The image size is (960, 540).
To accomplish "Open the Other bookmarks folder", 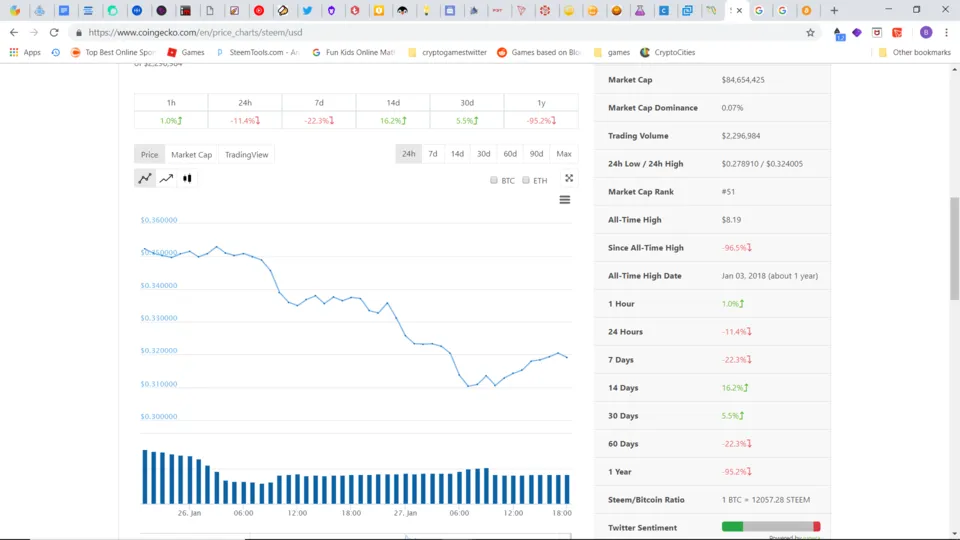I will click(914, 53).
